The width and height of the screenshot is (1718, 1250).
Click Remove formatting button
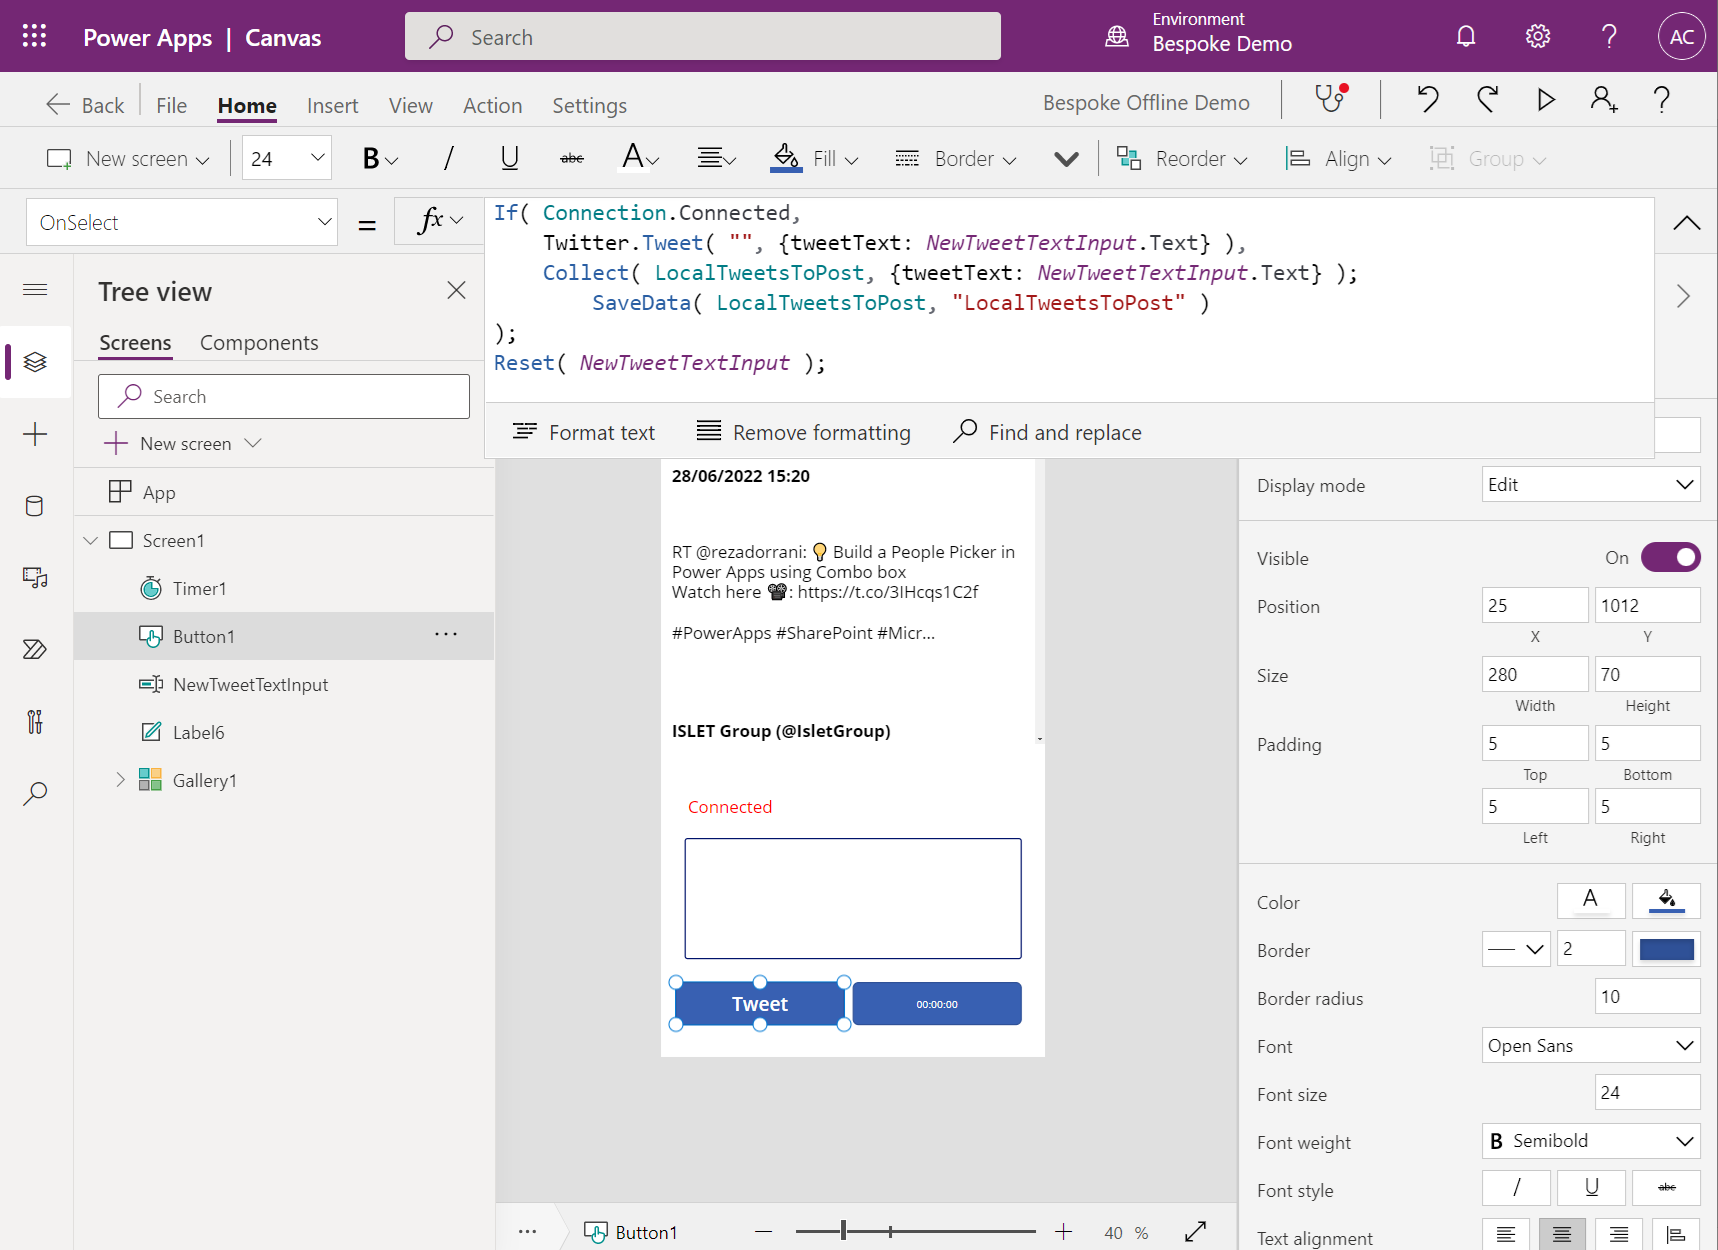(x=804, y=432)
